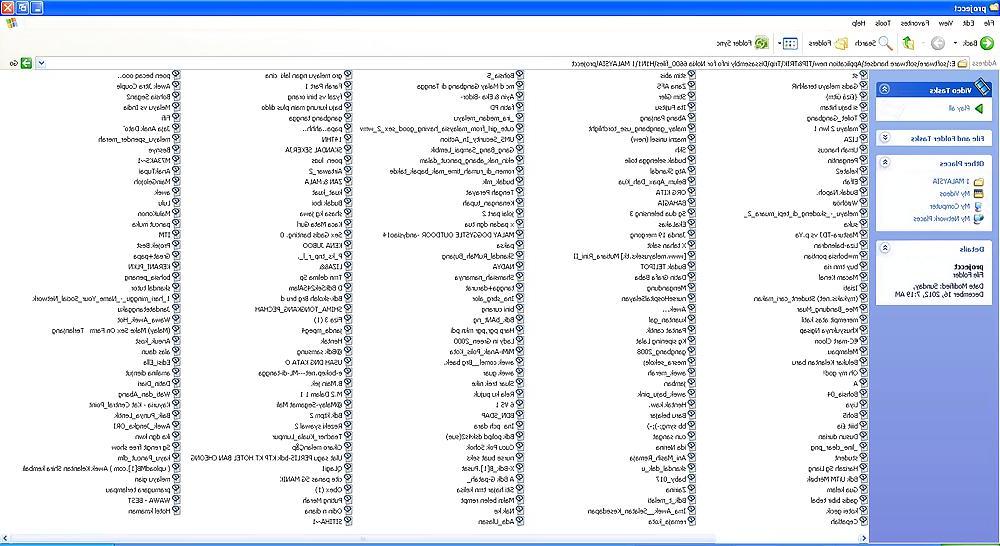
Task: Click the 1 MALAYSIA folder icon
Action: [979, 181]
